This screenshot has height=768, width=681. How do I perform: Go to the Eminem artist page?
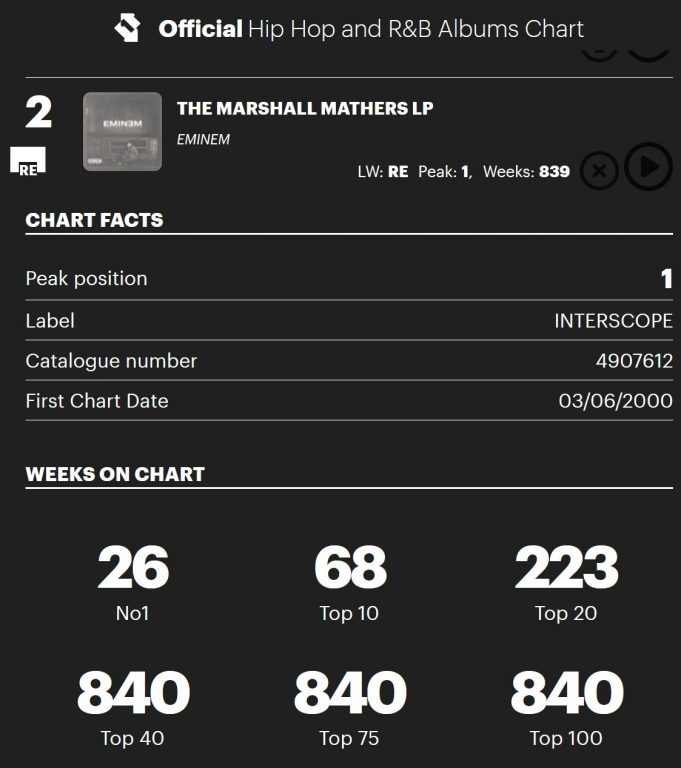[x=203, y=139]
